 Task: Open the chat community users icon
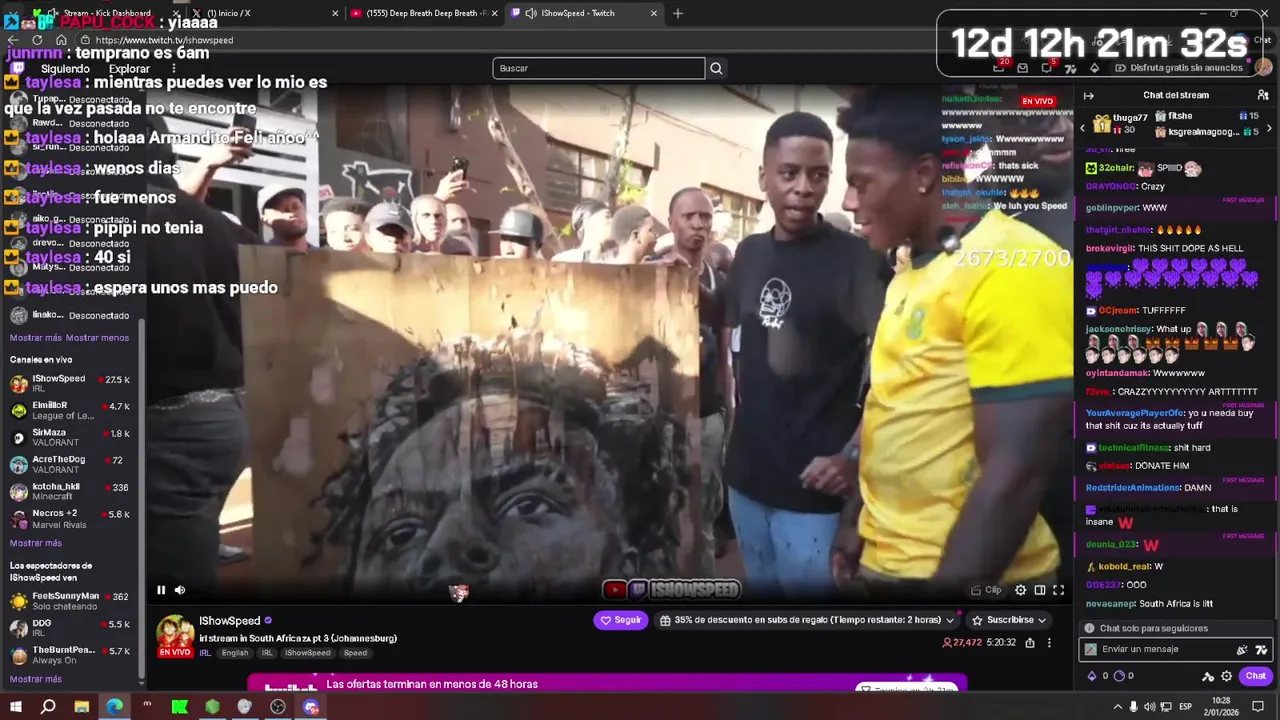point(1263,95)
